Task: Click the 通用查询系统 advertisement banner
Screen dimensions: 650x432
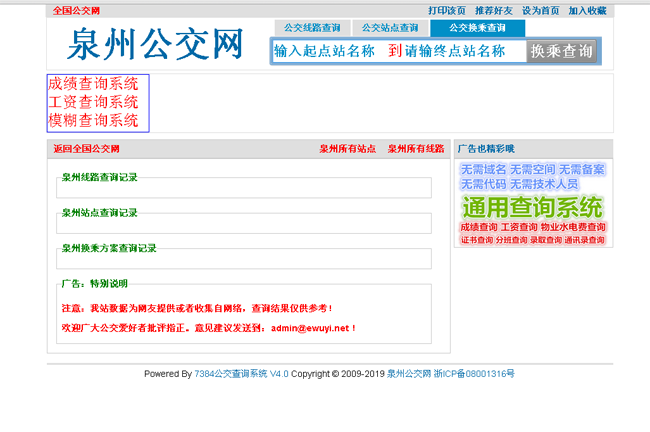Action: point(533,204)
